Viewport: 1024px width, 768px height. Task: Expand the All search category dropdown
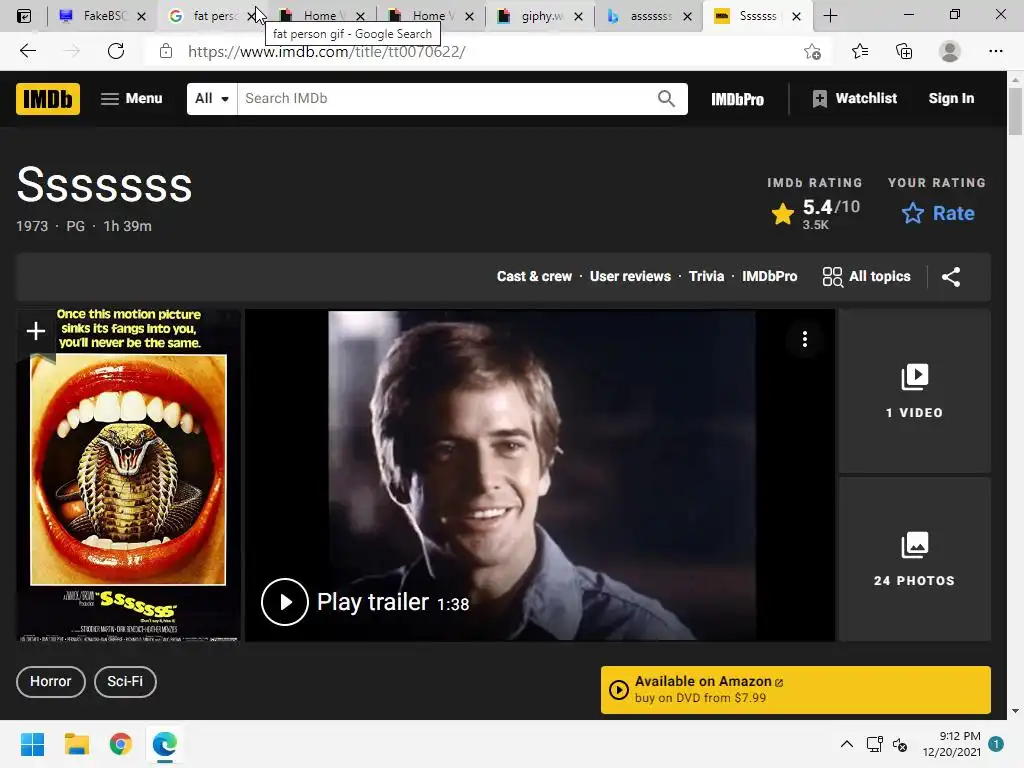tap(212, 99)
